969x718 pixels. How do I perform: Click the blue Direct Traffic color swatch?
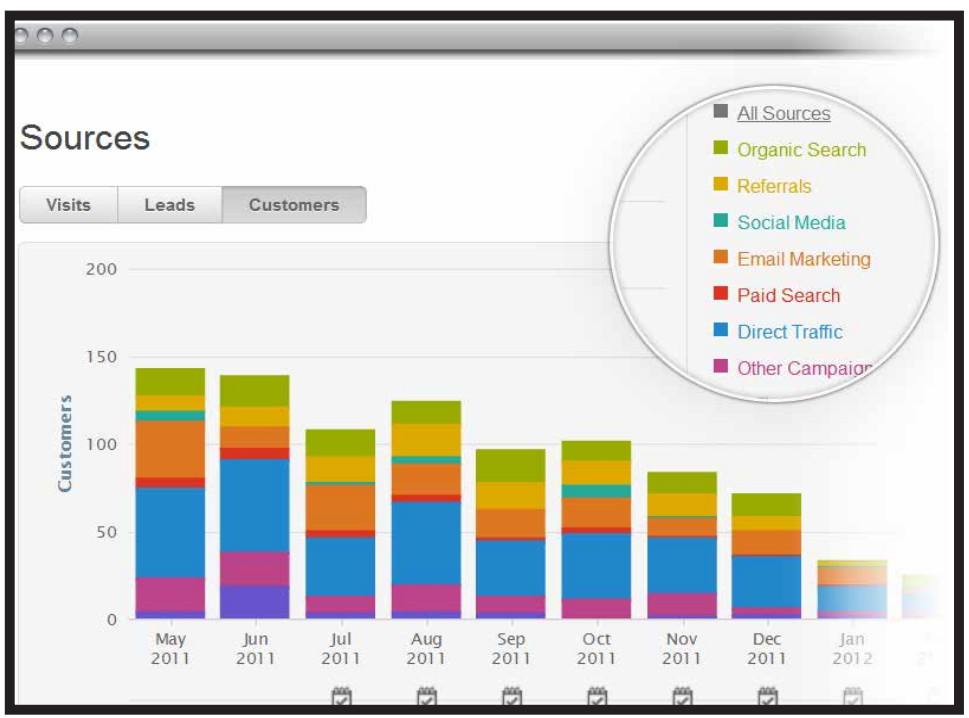721,329
